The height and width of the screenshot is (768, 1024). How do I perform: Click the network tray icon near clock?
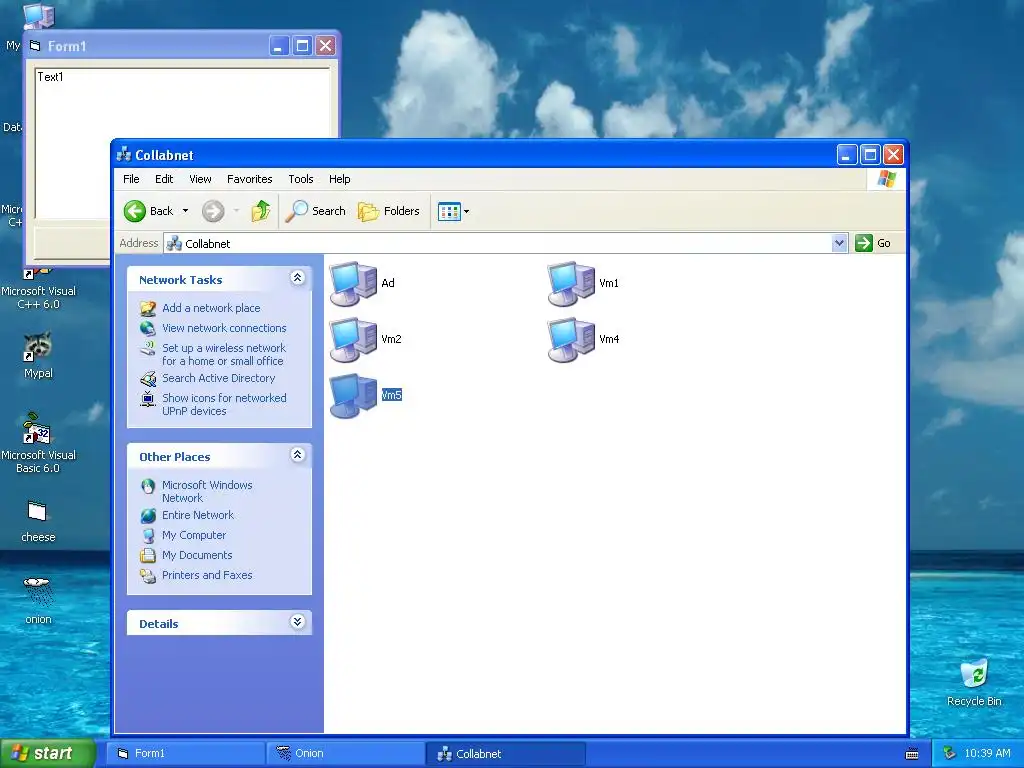950,754
